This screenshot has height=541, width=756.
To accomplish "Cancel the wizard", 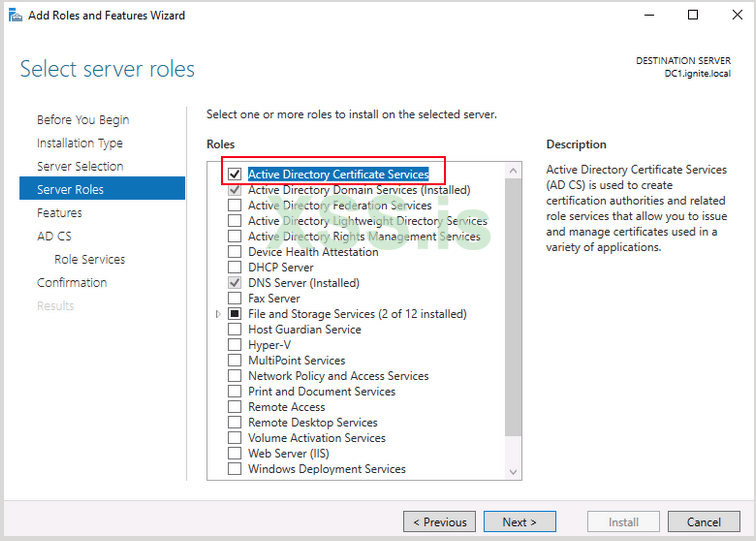I will coord(704,522).
